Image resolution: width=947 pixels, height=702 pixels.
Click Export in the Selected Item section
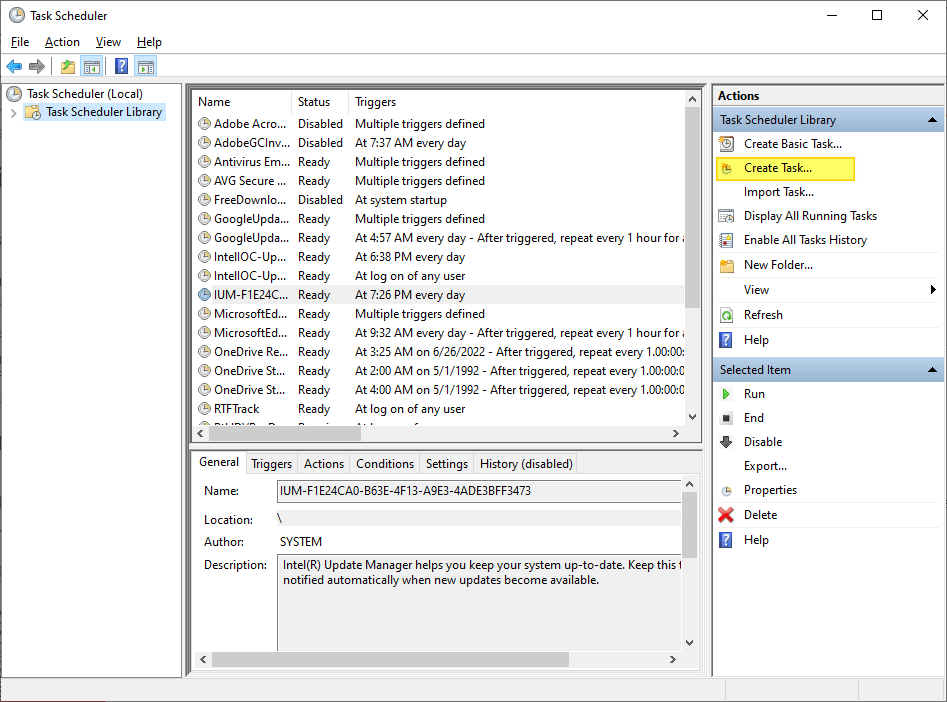[766, 465]
